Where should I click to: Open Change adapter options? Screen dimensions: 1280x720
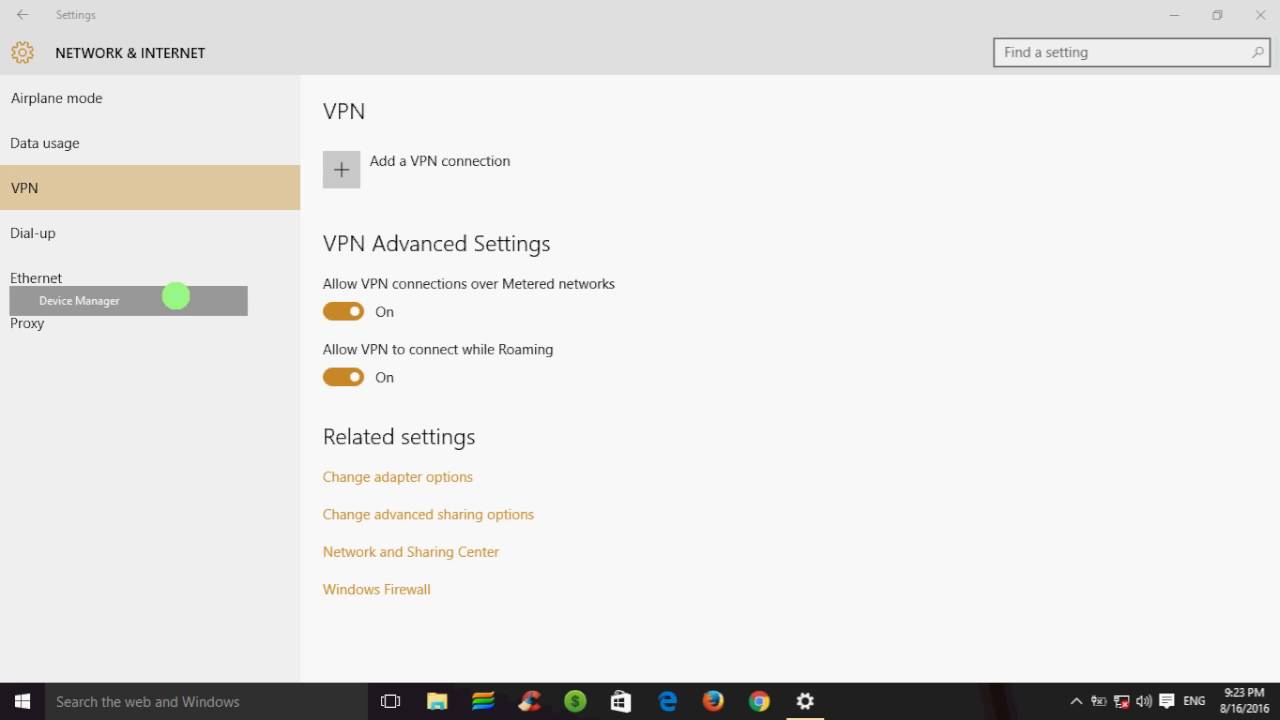(397, 477)
